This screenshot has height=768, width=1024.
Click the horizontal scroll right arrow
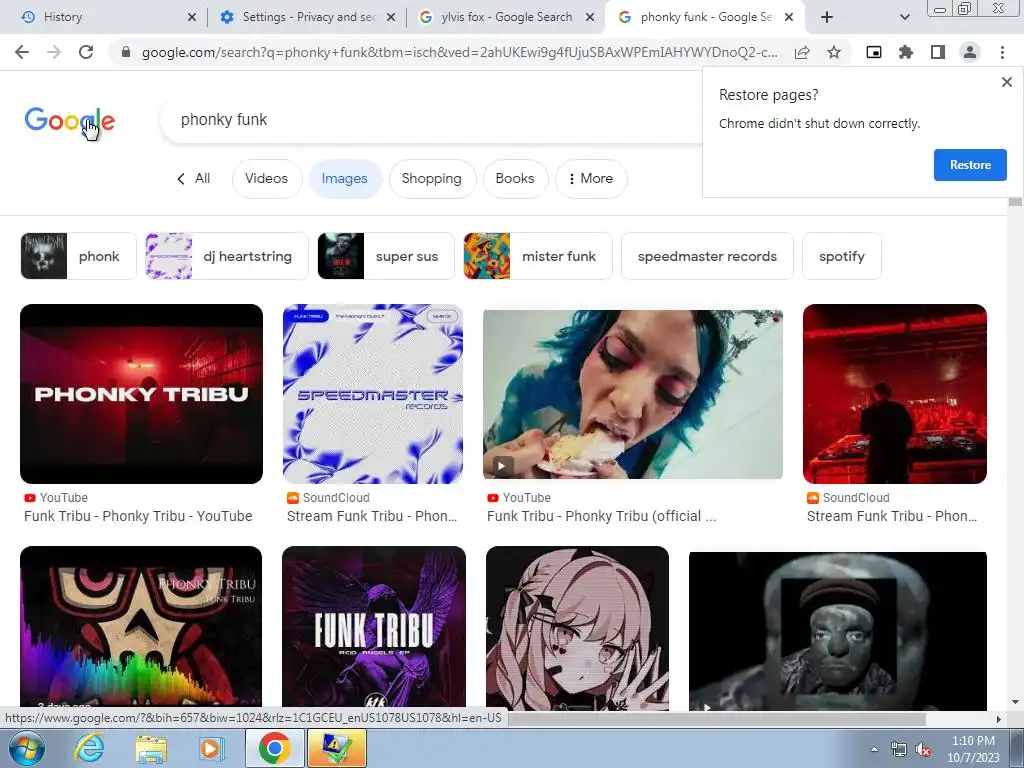[999, 719]
